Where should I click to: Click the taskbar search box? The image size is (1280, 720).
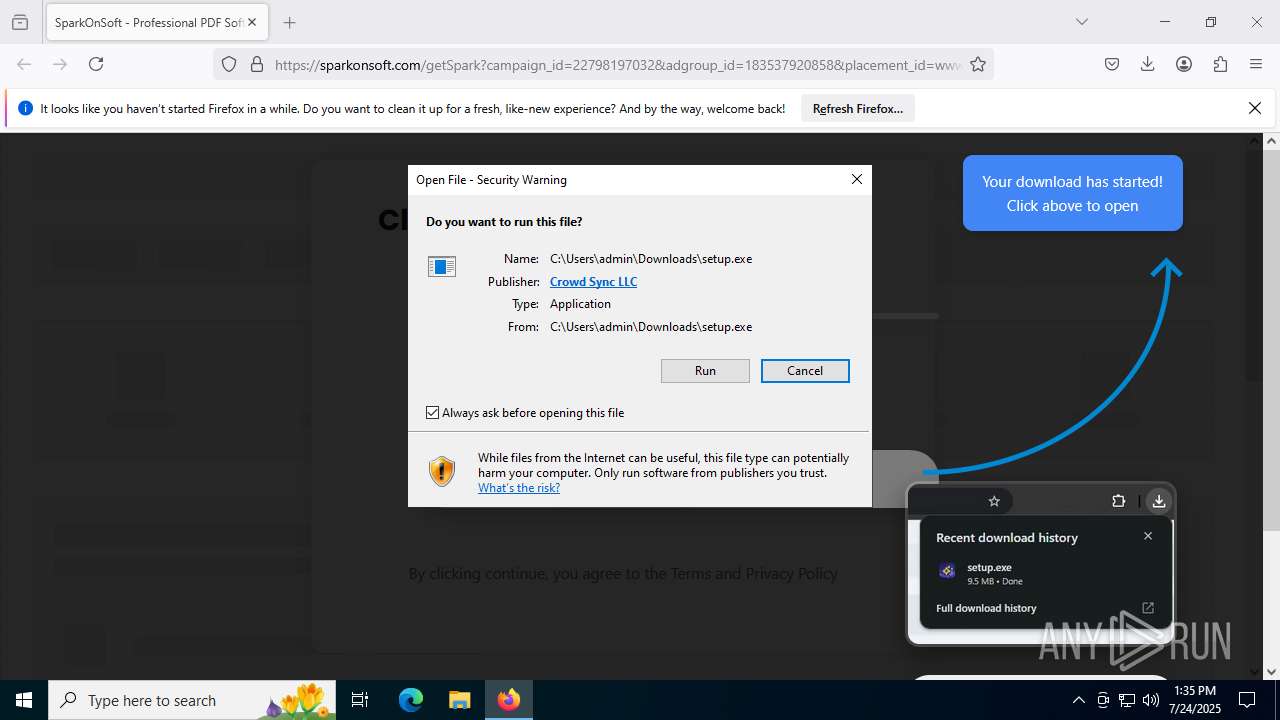pyautogui.click(x=193, y=700)
